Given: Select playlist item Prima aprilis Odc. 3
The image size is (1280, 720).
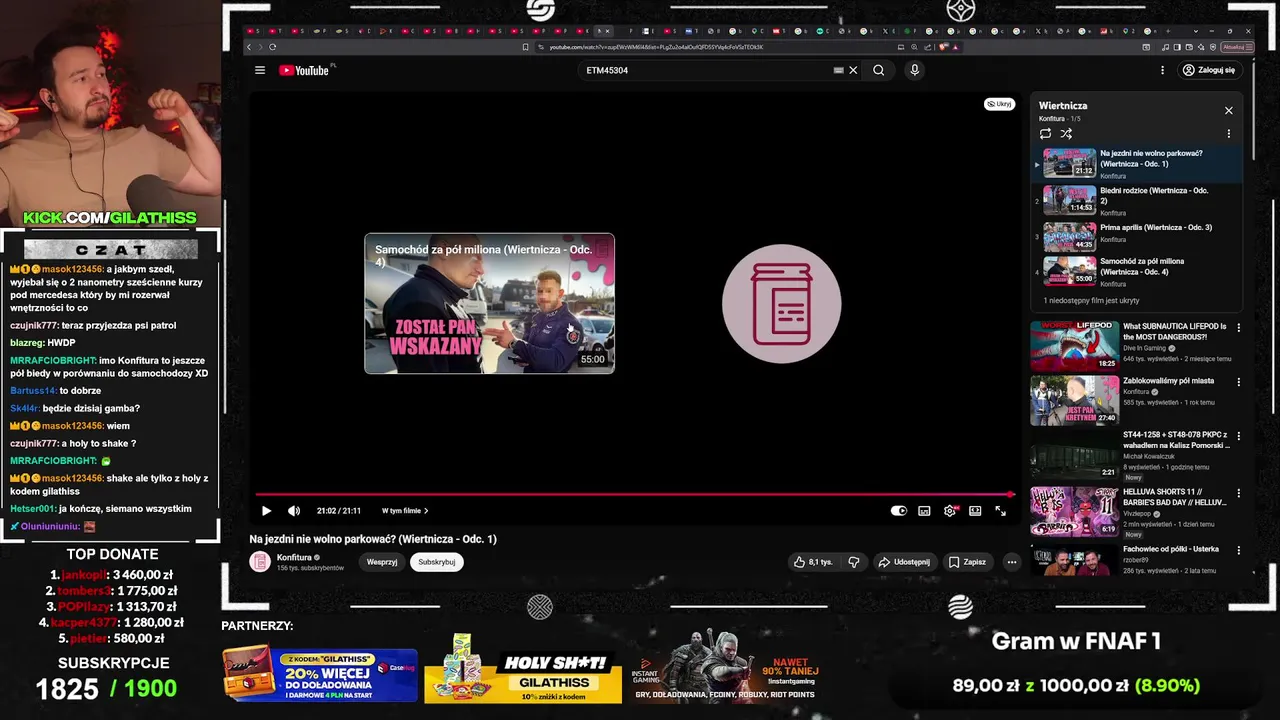Looking at the screenshot, I should pos(1137,236).
